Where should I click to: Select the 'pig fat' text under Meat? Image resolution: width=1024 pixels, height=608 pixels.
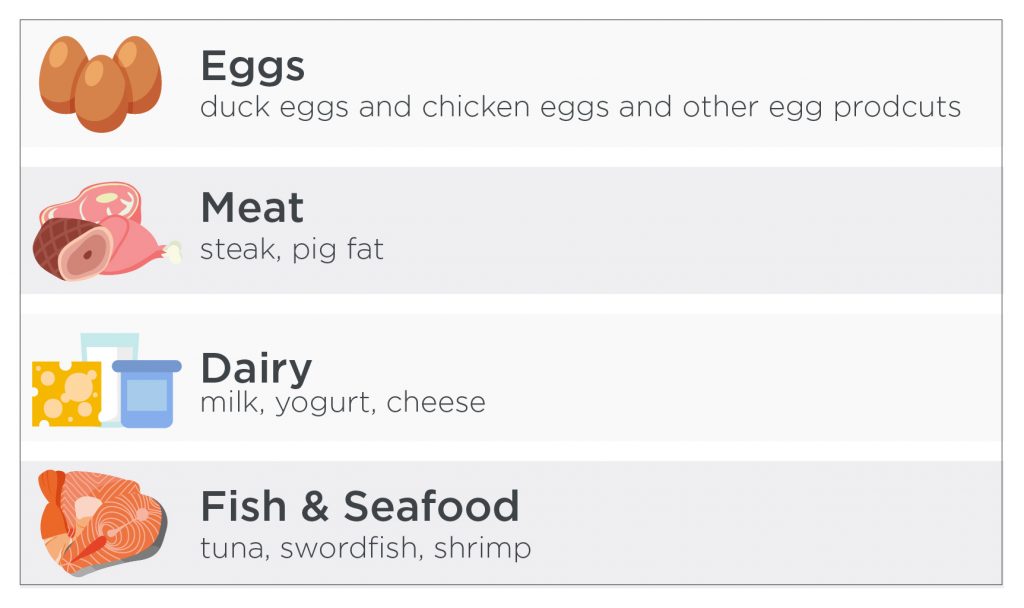coord(338,250)
